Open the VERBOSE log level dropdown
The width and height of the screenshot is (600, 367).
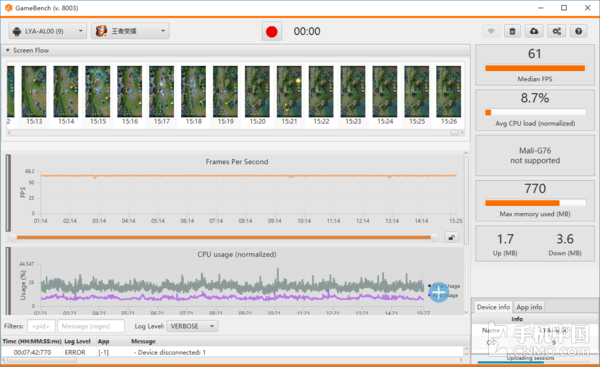click(192, 326)
